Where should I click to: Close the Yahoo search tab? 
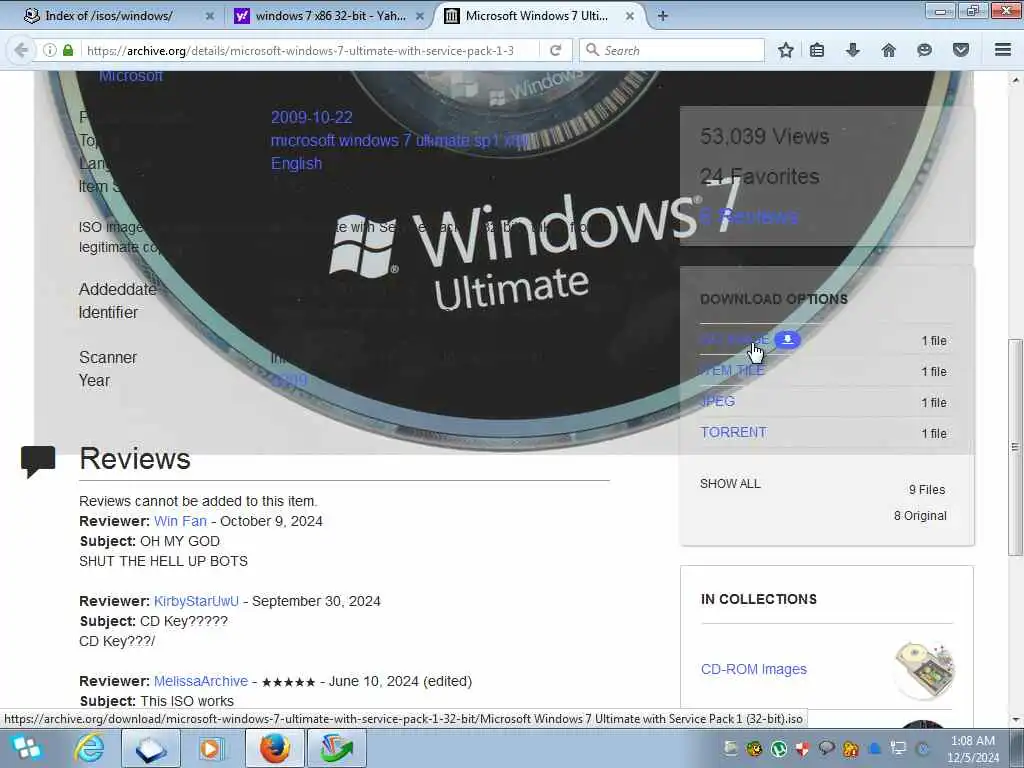pos(420,16)
